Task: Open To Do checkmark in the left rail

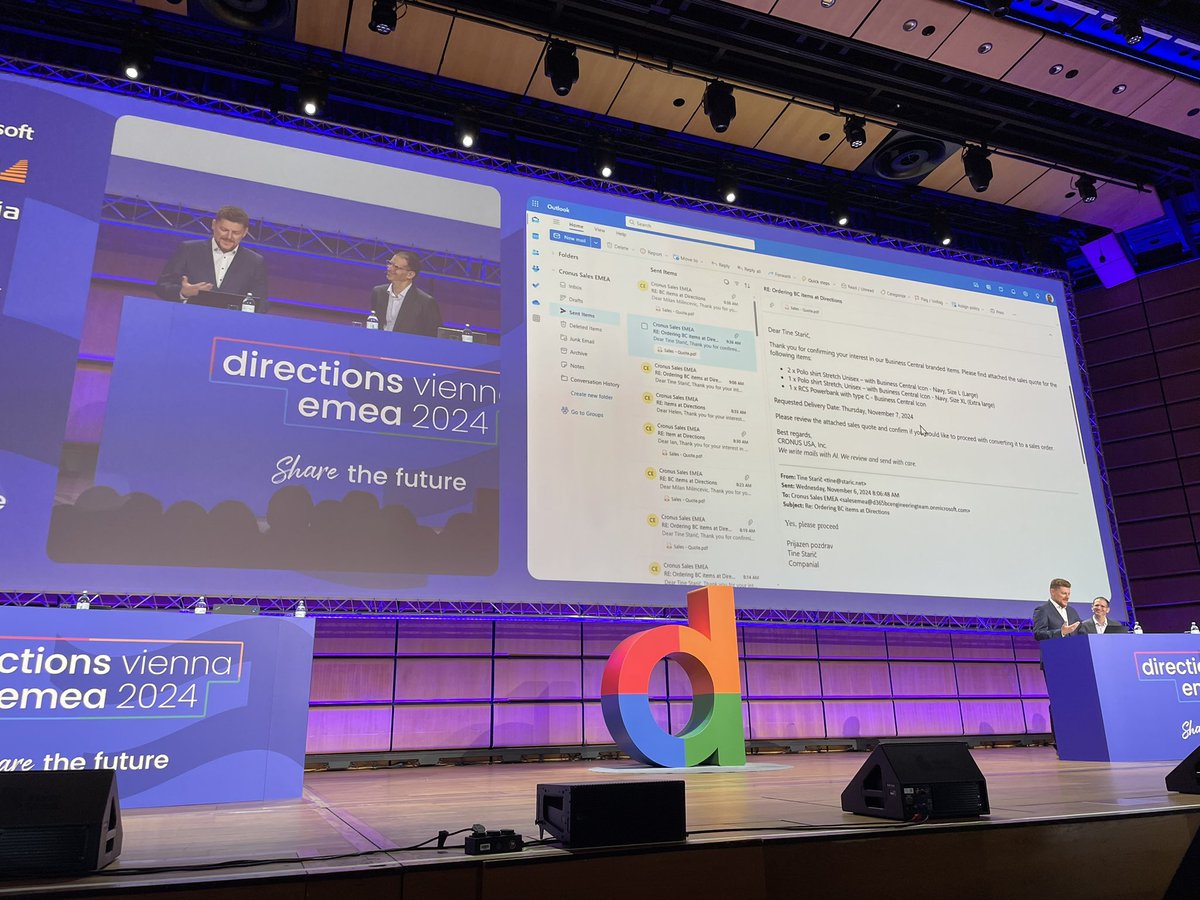Action: tap(536, 285)
